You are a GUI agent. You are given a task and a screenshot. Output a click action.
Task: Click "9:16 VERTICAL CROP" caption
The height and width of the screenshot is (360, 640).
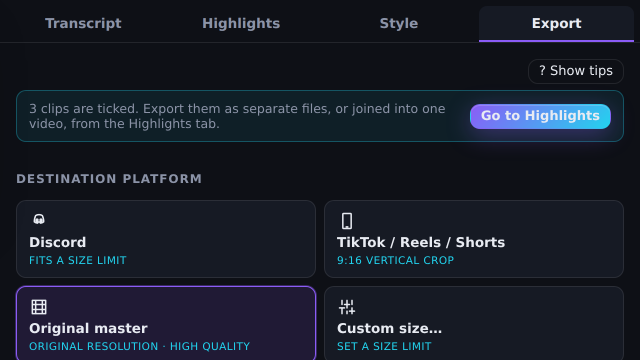pos(395,260)
